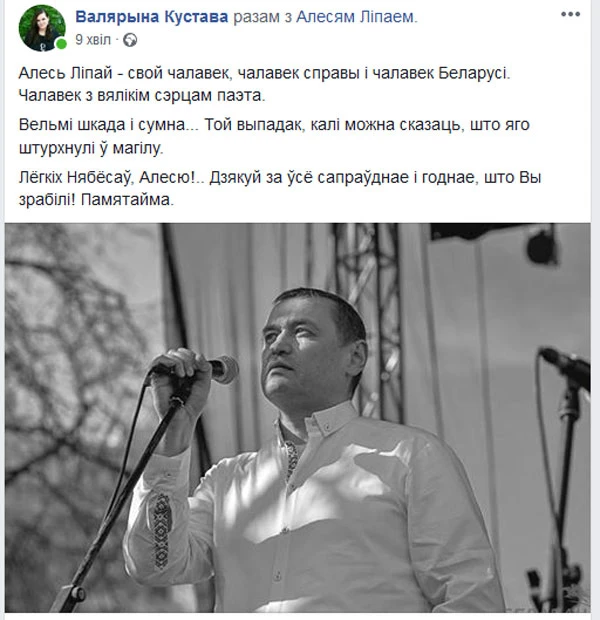Viewport: 600px width, 620px height.
Task: Click the word Беларусі in the post
Action: 474,73
